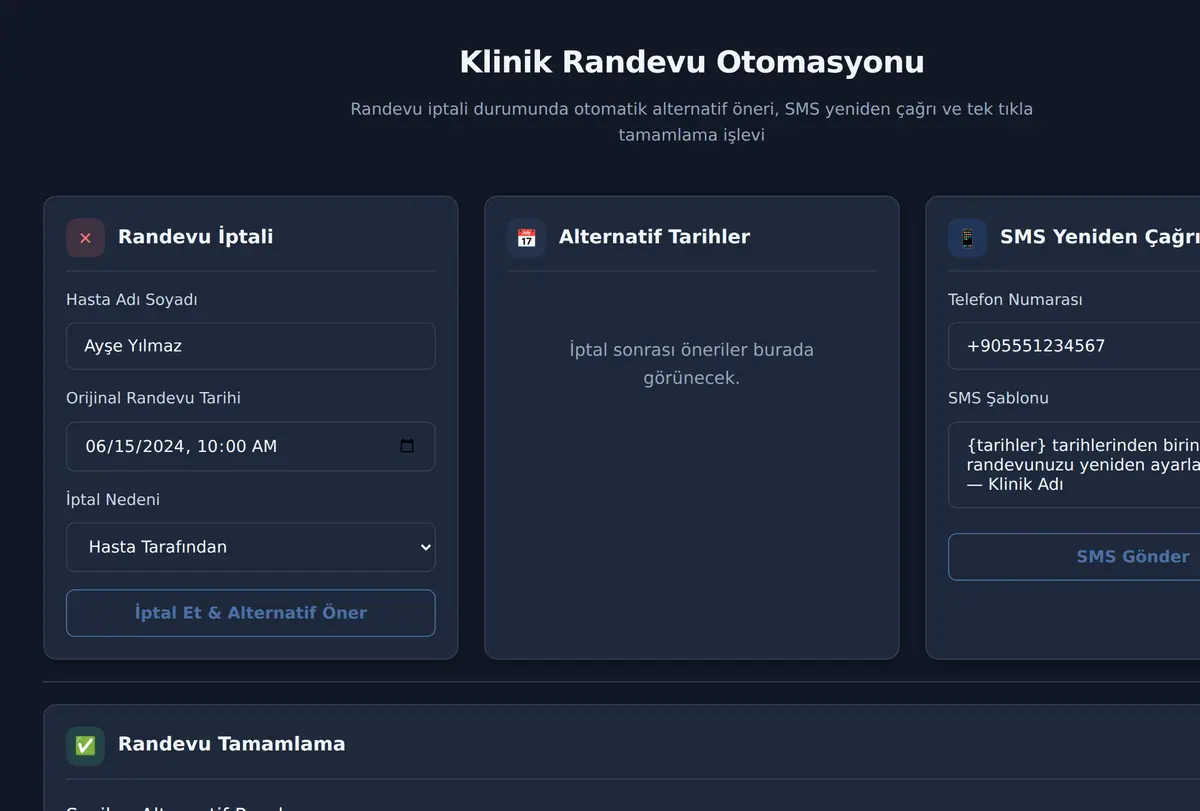Click İptal Et & Alternatif Öner button

251,613
